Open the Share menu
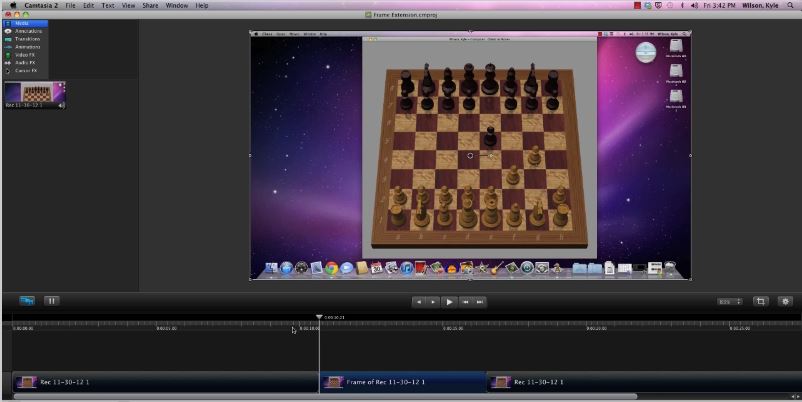The image size is (802, 402). [150, 6]
